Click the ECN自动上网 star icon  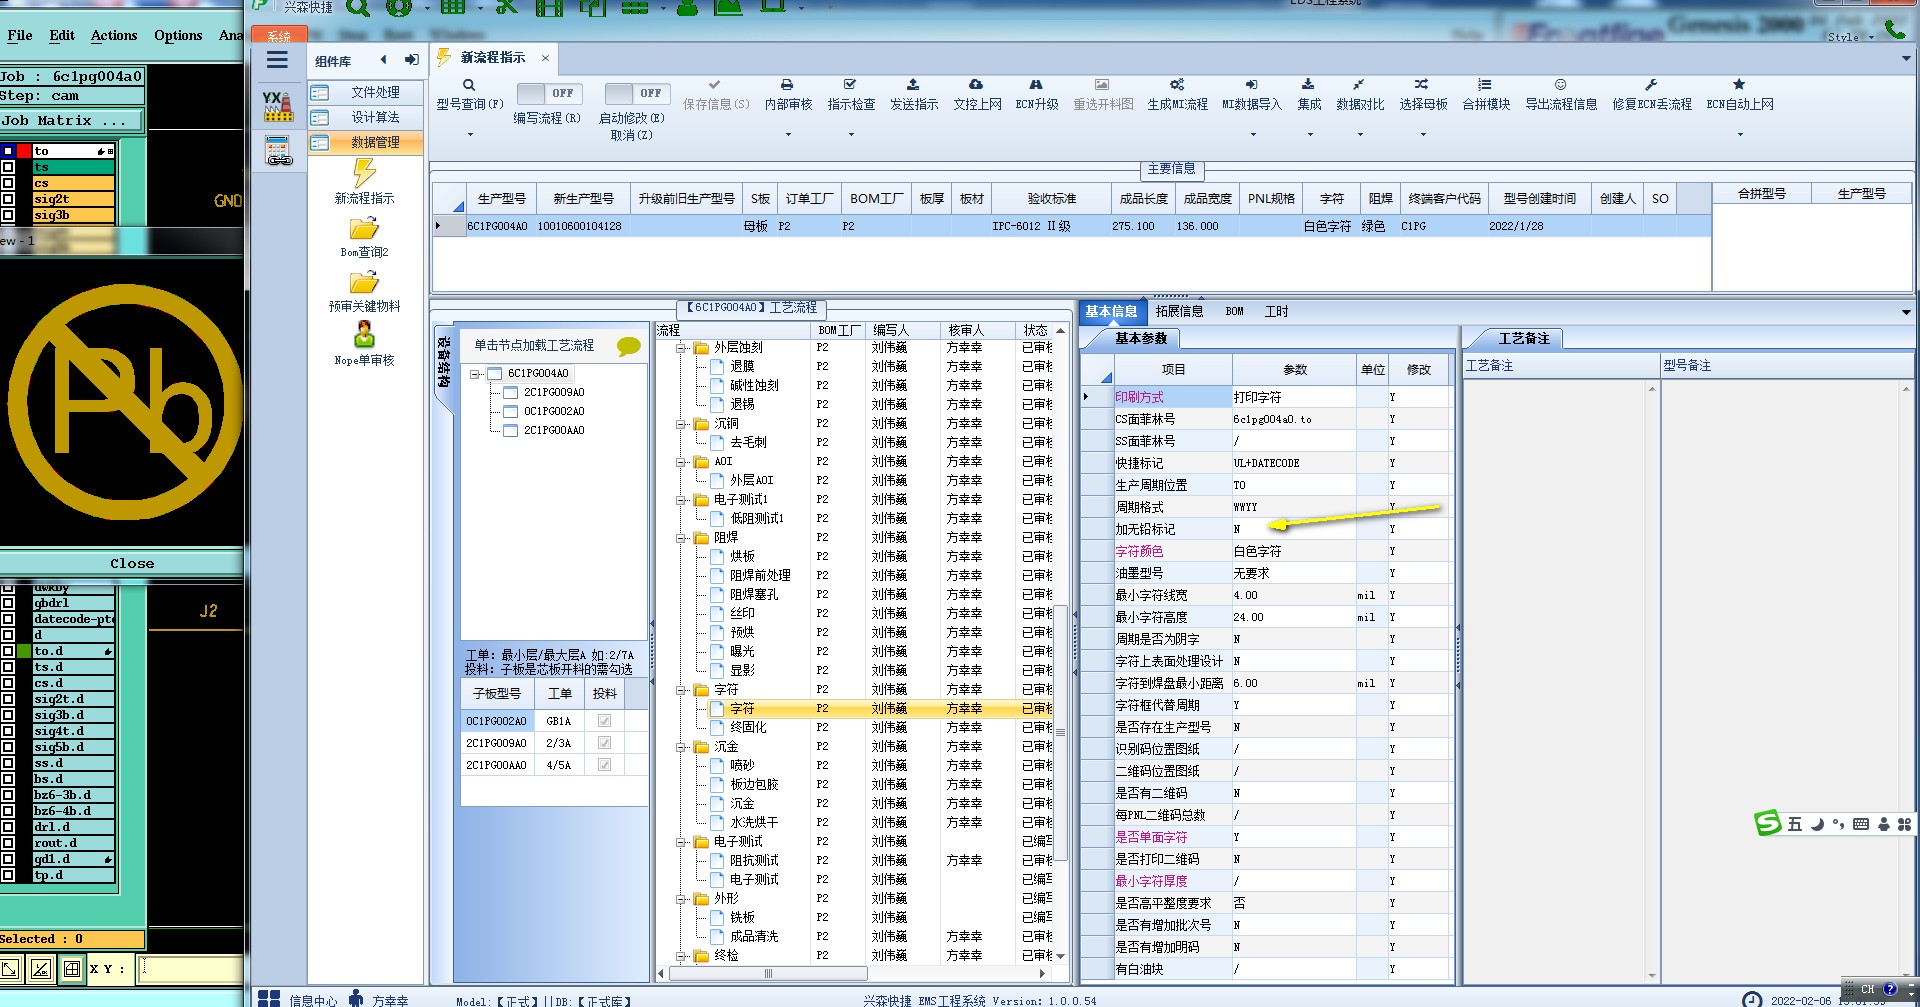pyautogui.click(x=1739, y=85)
